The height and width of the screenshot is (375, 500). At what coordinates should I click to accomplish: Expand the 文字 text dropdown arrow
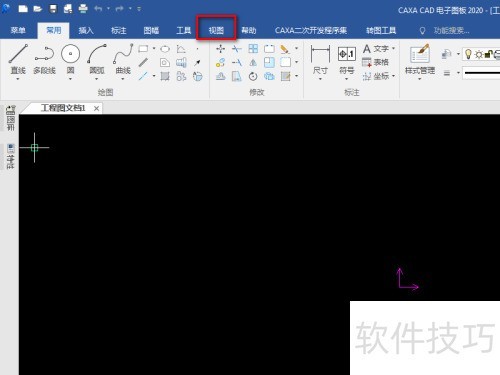(x=394, y=49)
